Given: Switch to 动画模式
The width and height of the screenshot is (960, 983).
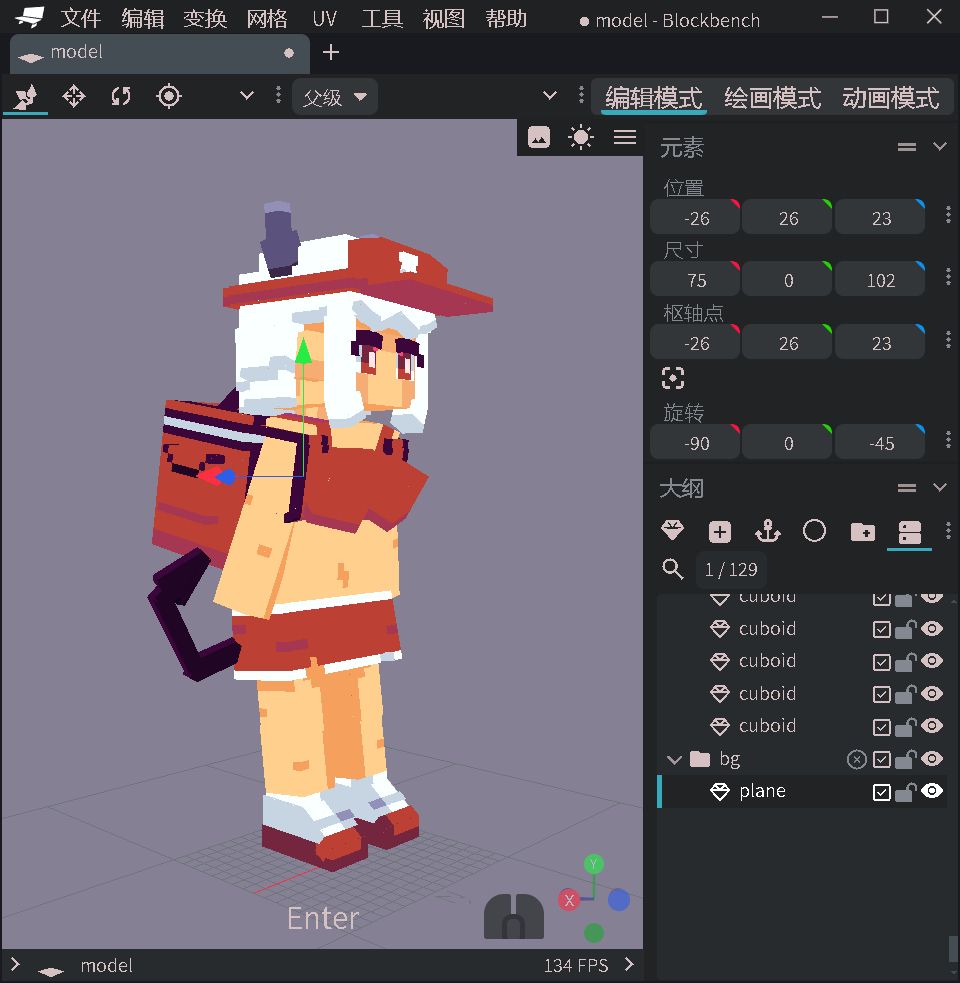Looking at the screenshot, I should (891, 98).
